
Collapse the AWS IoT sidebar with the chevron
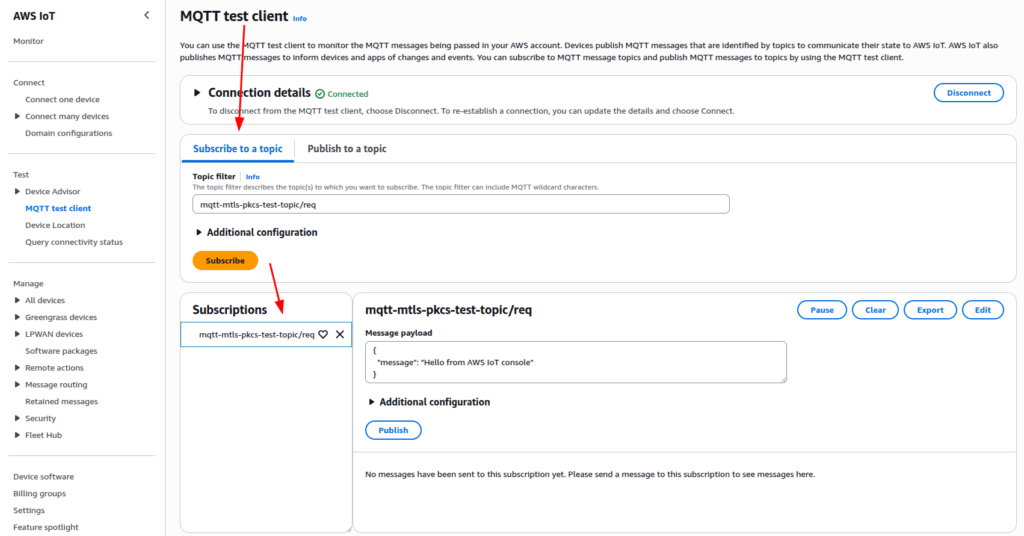147,15
